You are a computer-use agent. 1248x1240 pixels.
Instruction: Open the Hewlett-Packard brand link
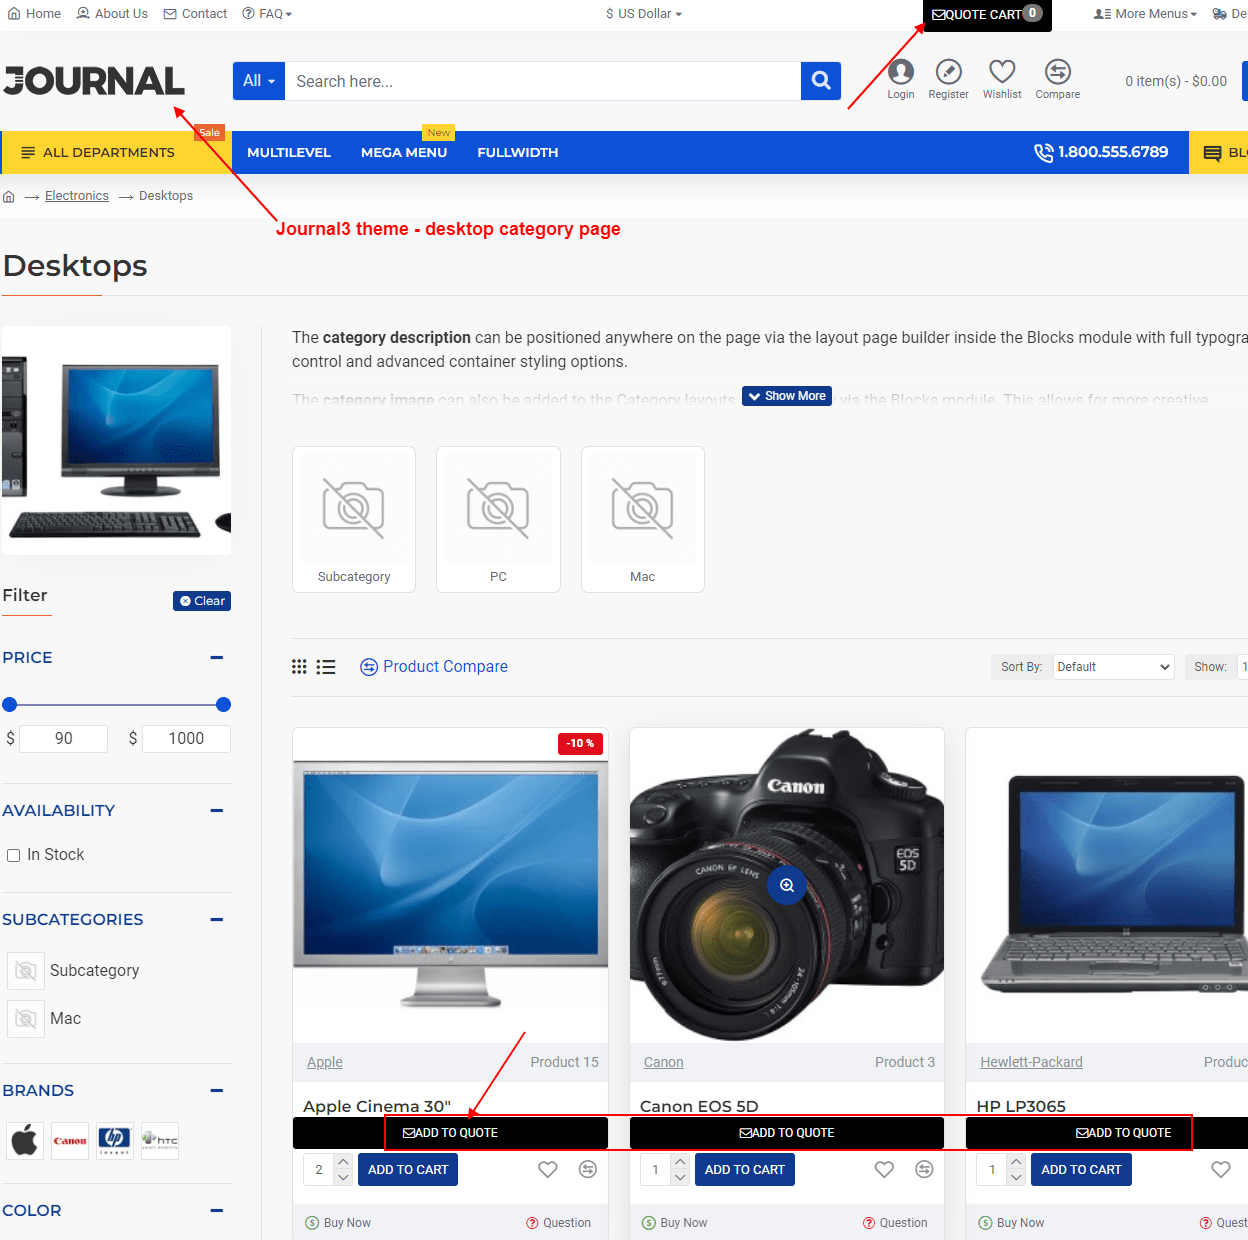click(1031, 1062)
